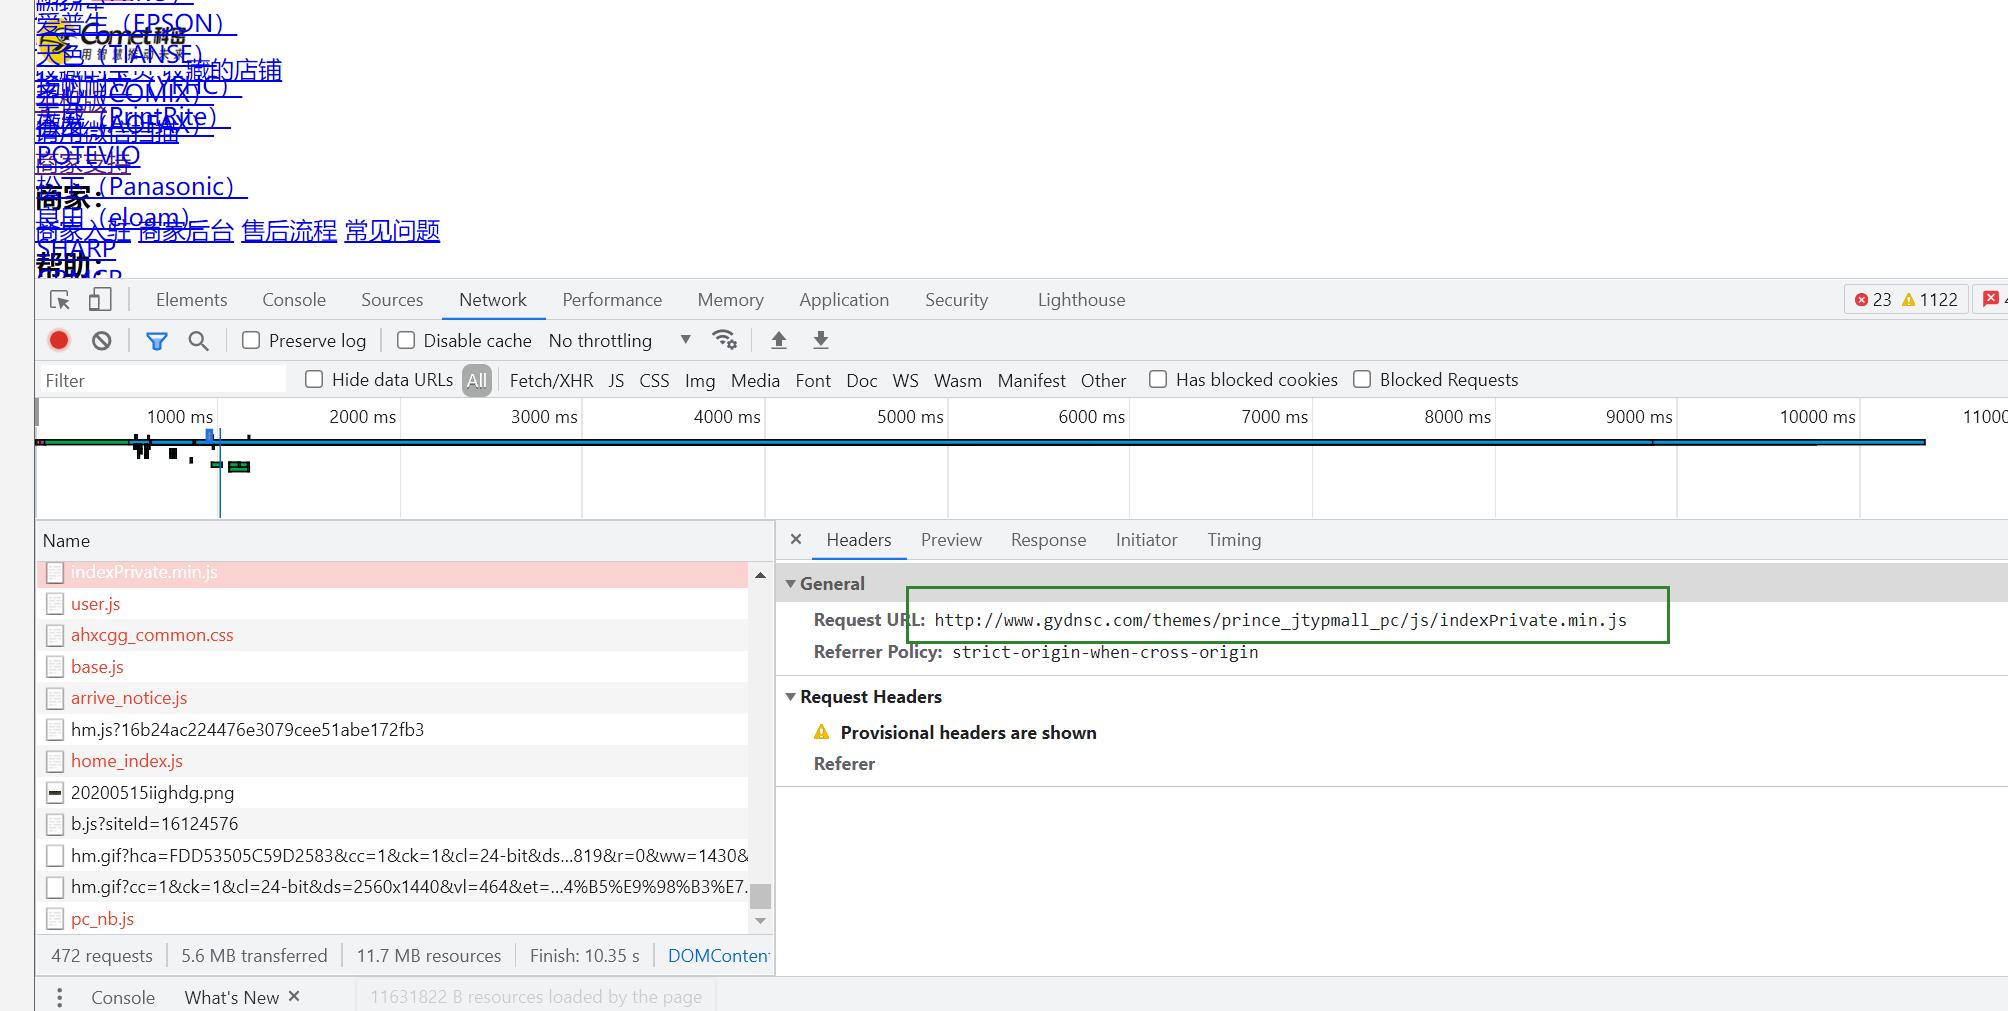The height and width of the screenshot is (1011, 2008).
Task: Enable Disable cache checkbox
Action: tap(406, 340)
